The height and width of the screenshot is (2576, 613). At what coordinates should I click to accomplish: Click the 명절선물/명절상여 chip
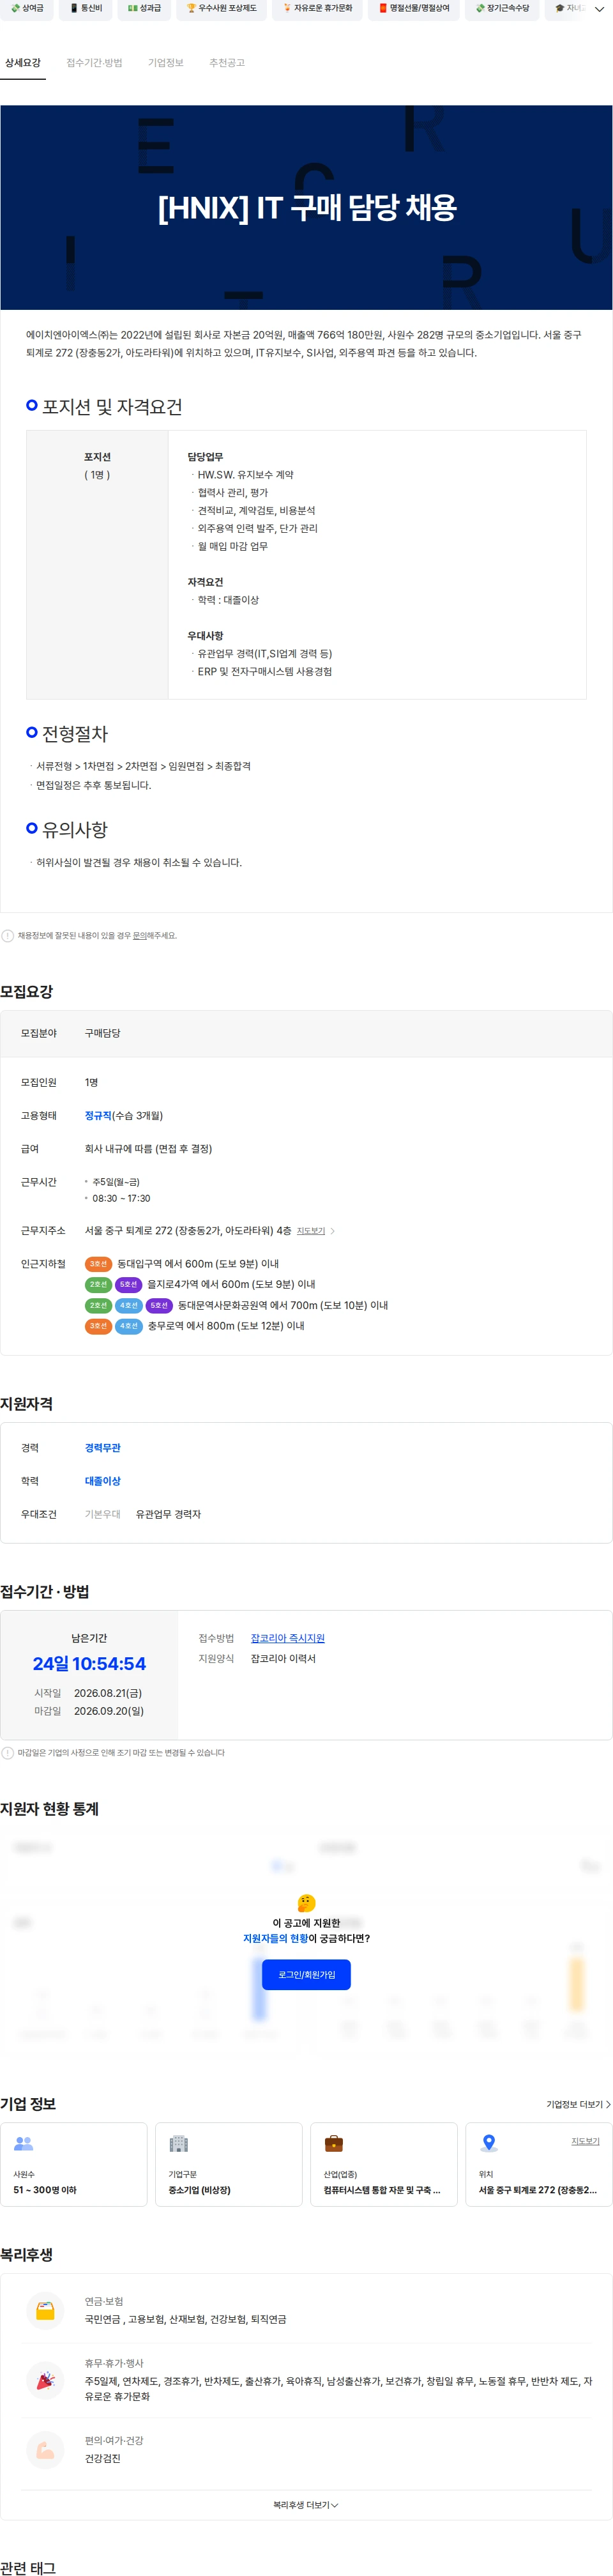coord(414,9)
